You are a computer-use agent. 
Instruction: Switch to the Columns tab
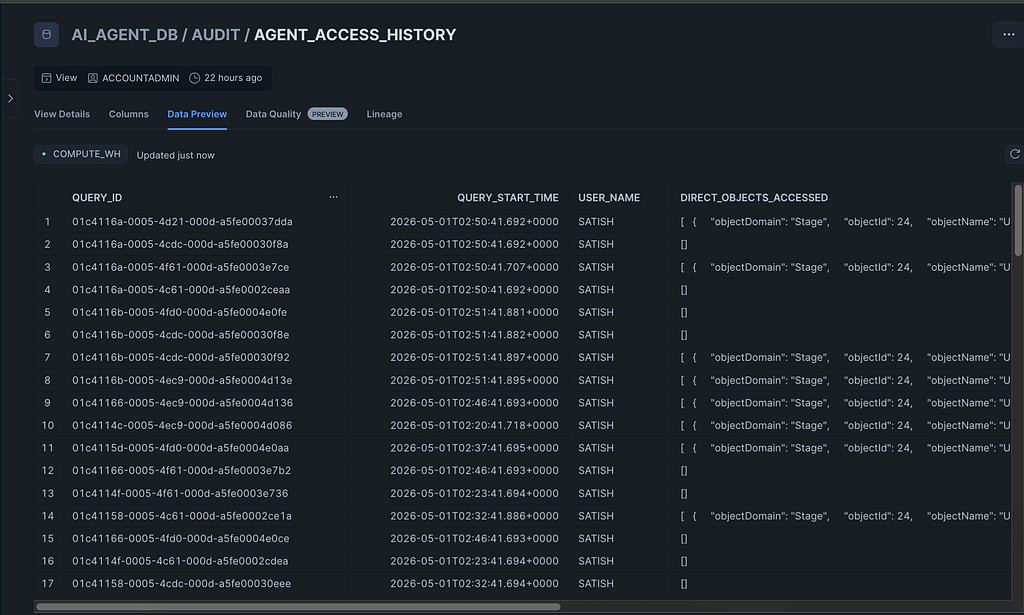(129, 114)
